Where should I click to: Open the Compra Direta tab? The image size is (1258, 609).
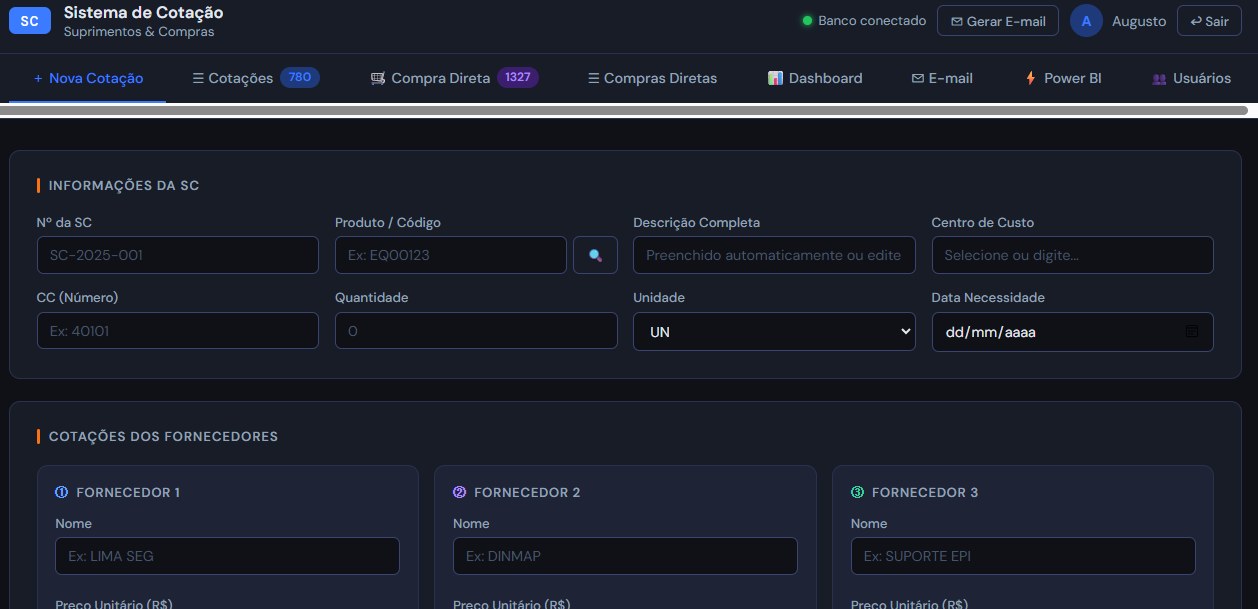[x=454, y=78]
